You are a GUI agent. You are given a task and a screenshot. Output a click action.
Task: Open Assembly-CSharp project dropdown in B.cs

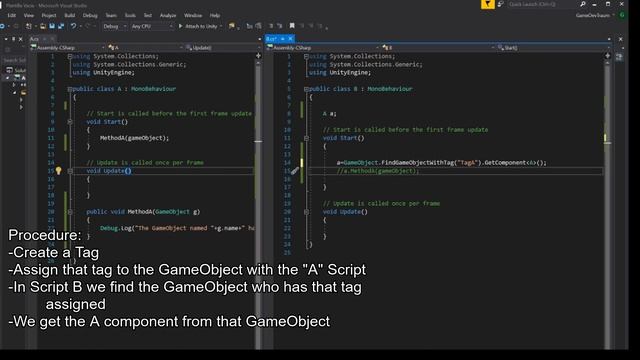coord(324,48)
